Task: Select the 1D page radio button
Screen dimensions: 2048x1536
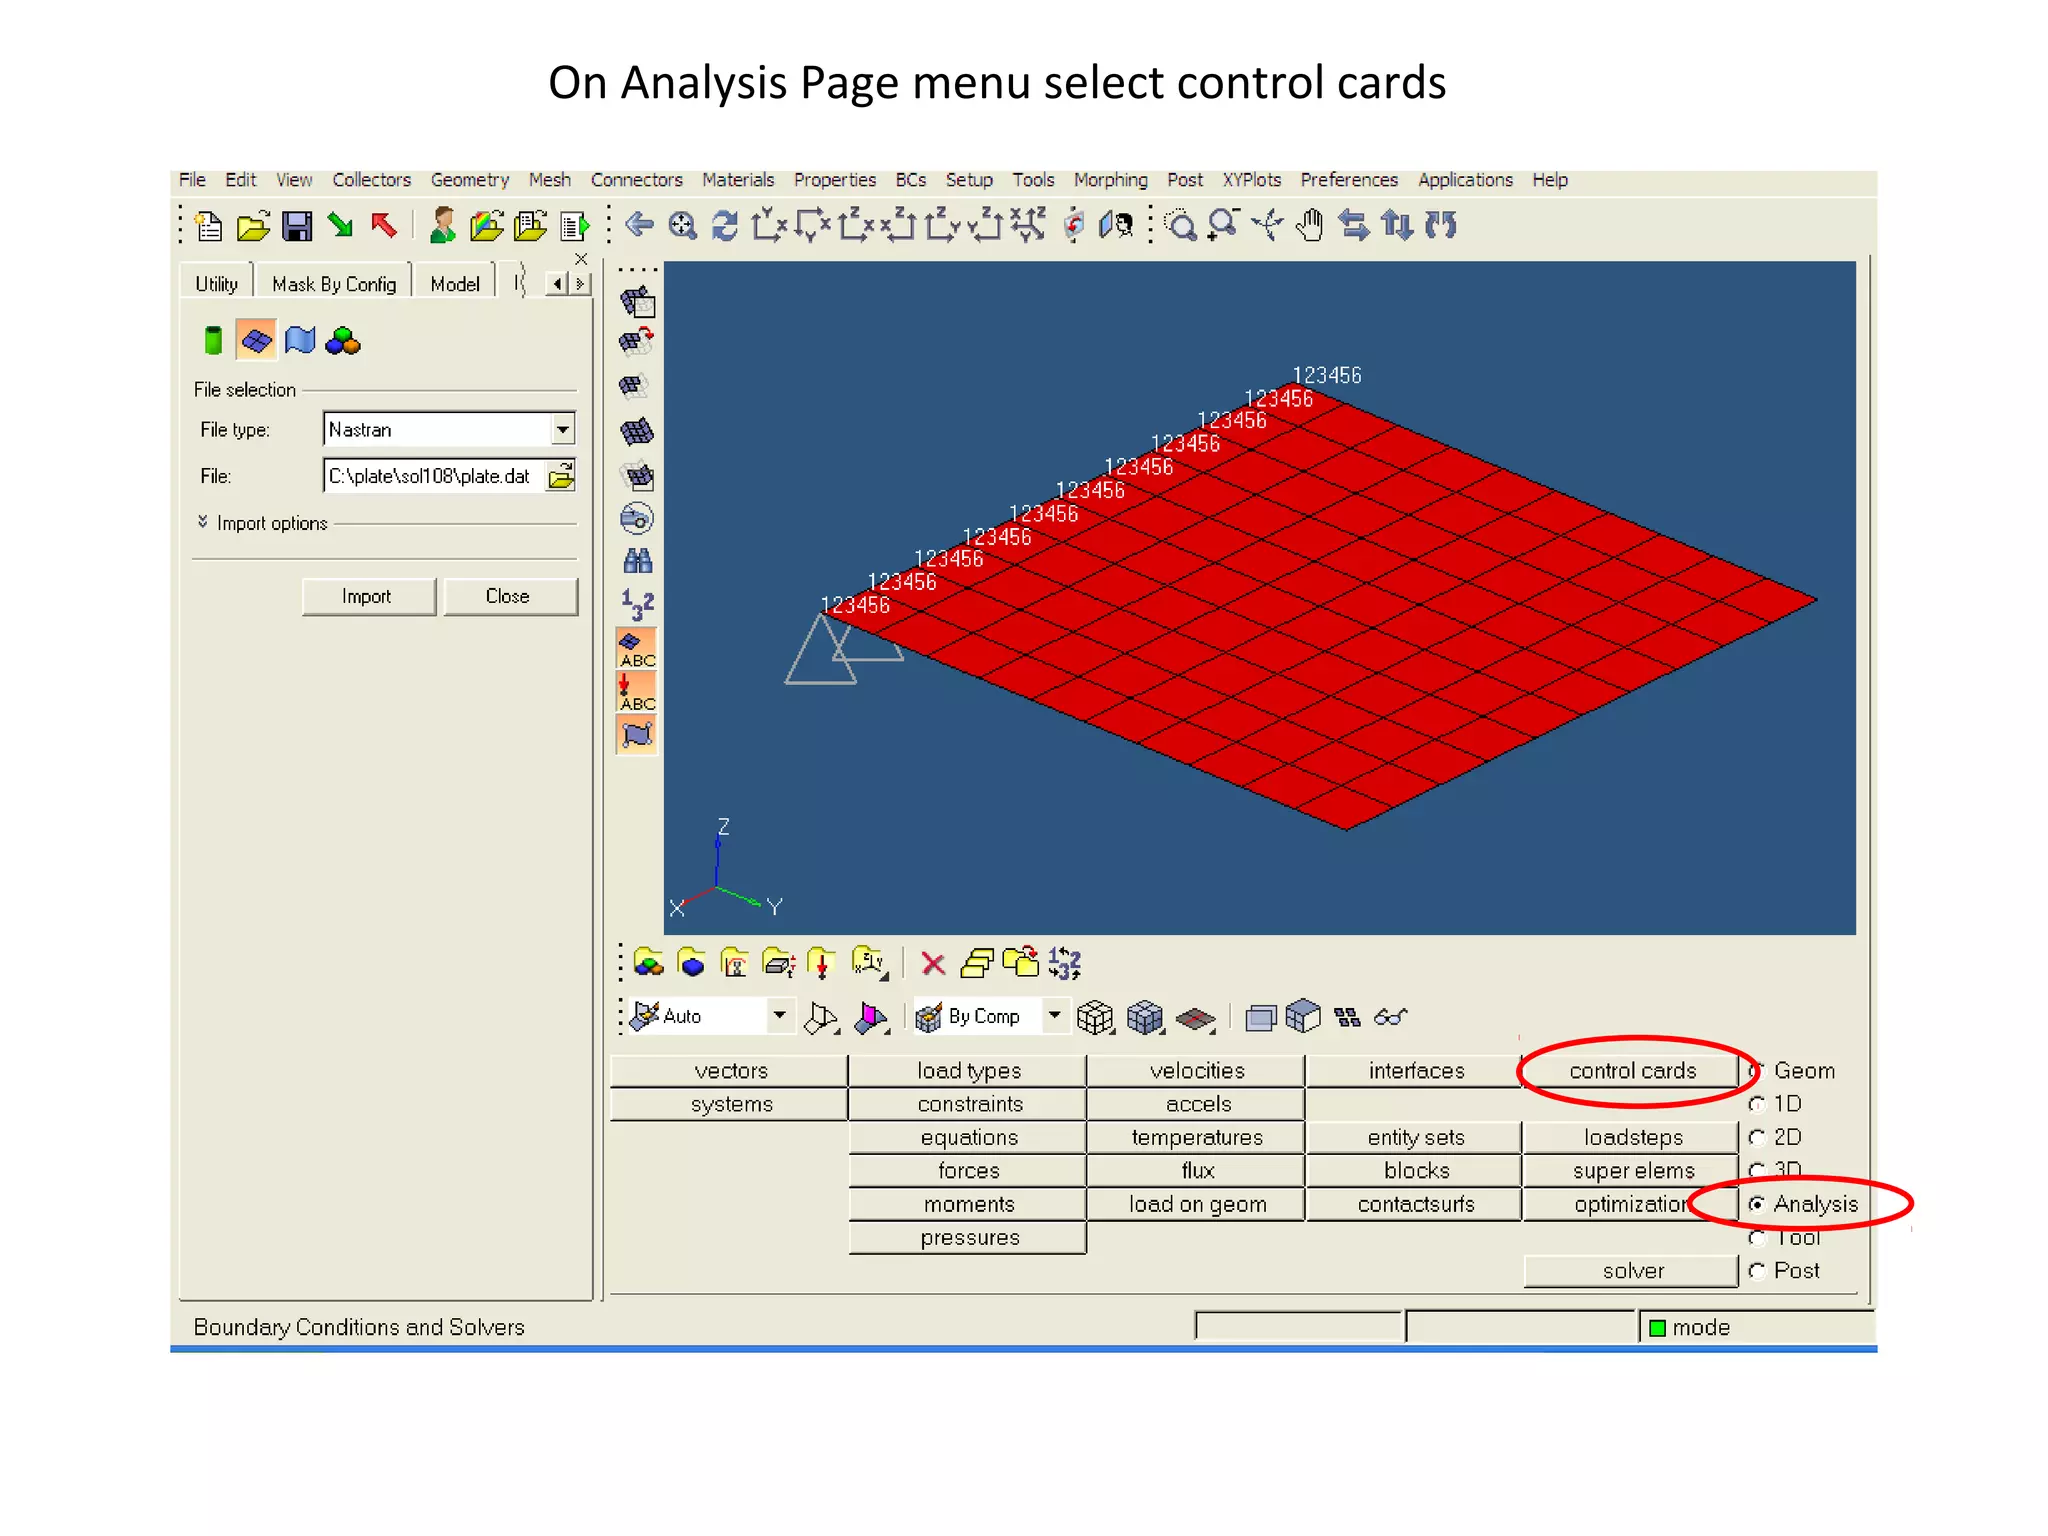Action: click(x=1757, y=1104)
